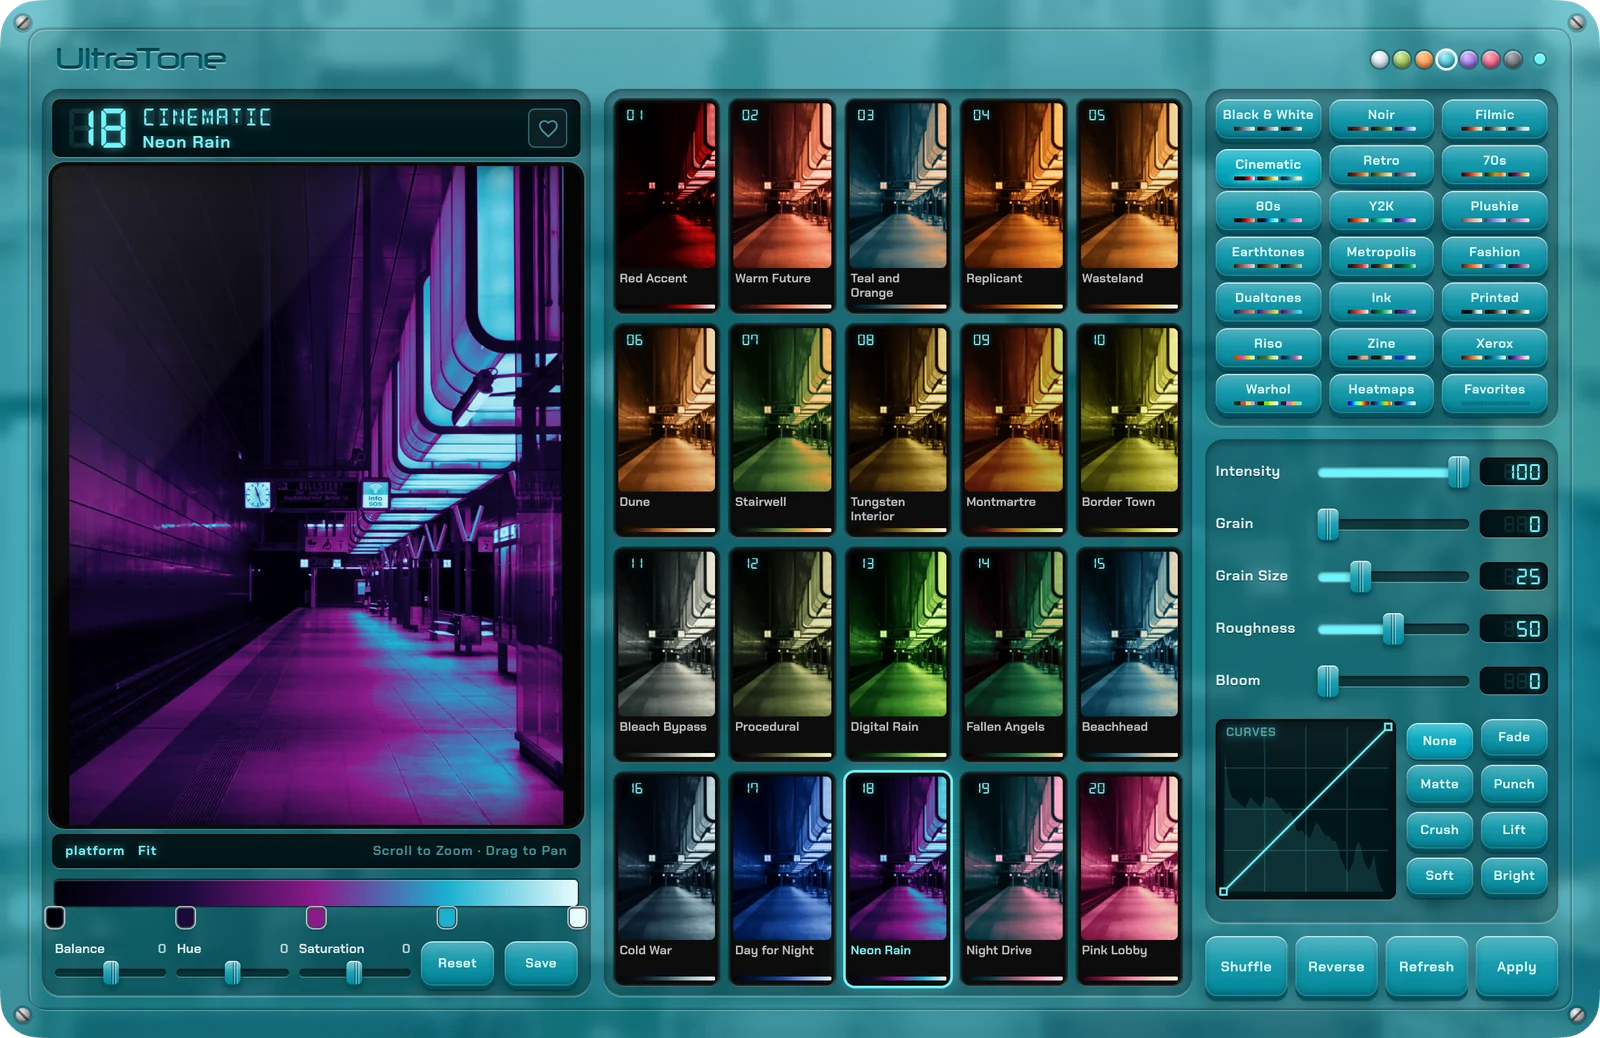Click the magenta gradient color stop

pyautogui.click(x=316, y=917)
